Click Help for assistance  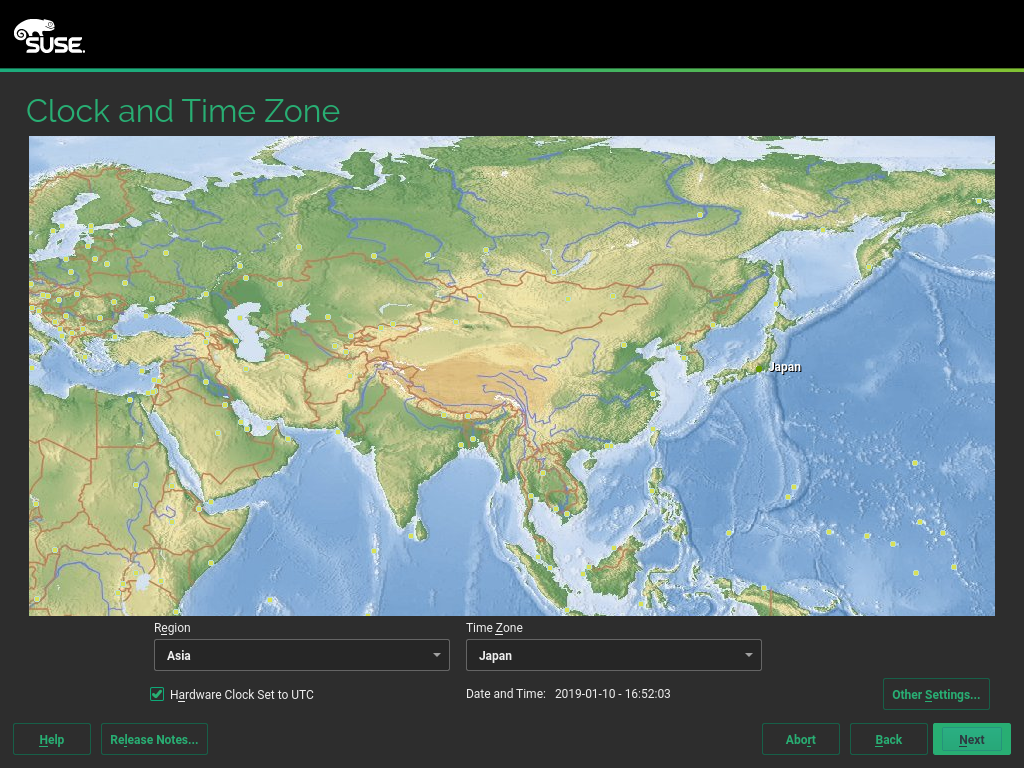[x=51, y=739]
